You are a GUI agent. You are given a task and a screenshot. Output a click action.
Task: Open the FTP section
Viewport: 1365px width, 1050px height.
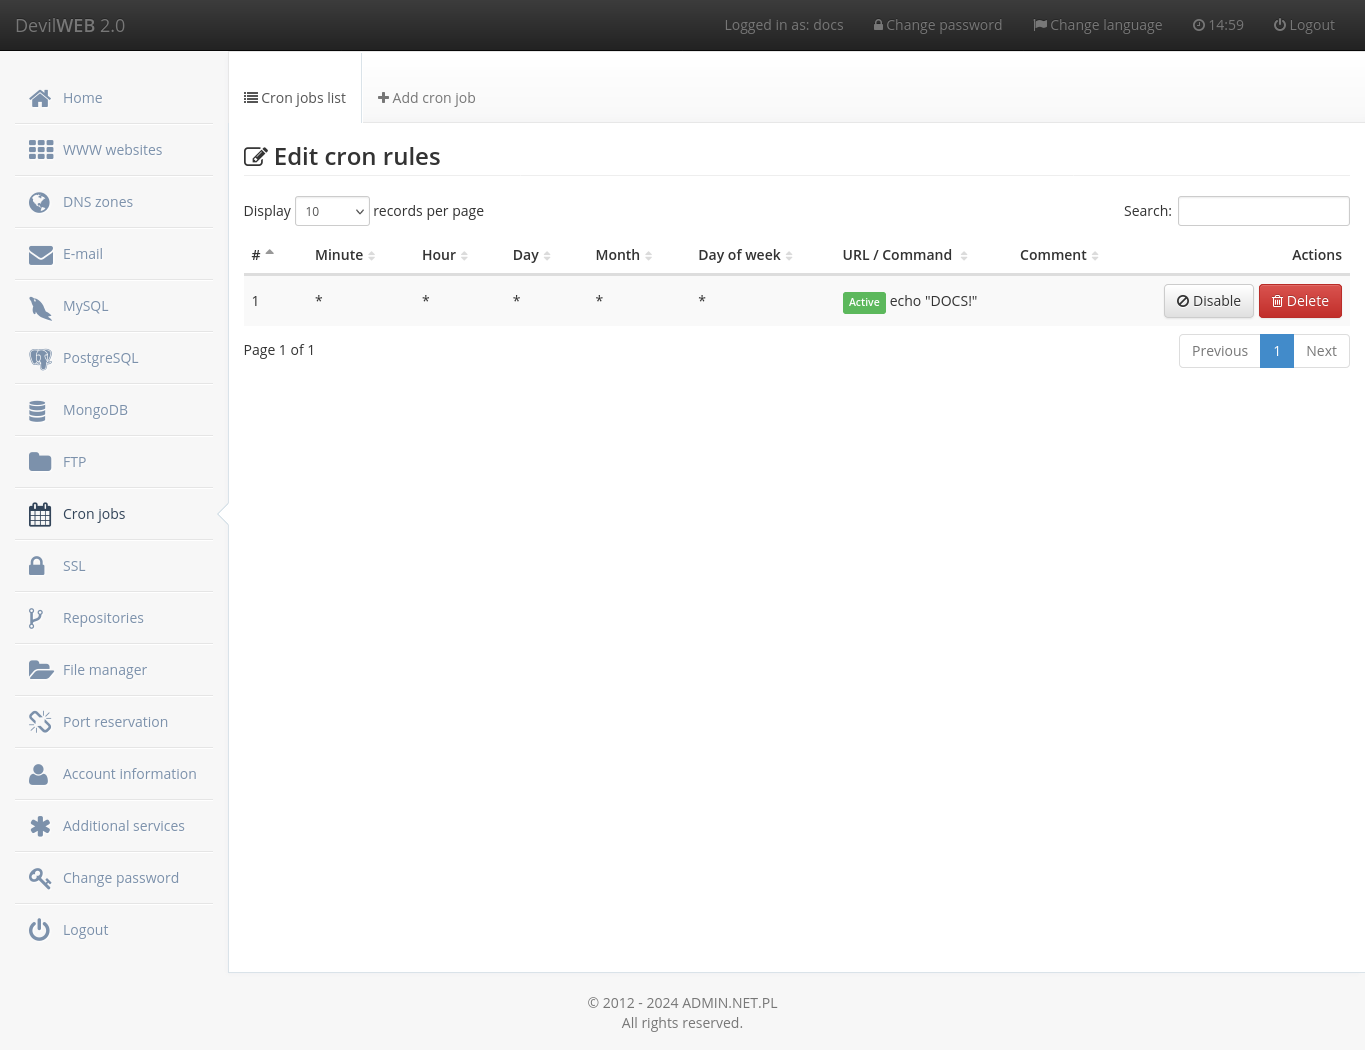click(x=74, y=461)
